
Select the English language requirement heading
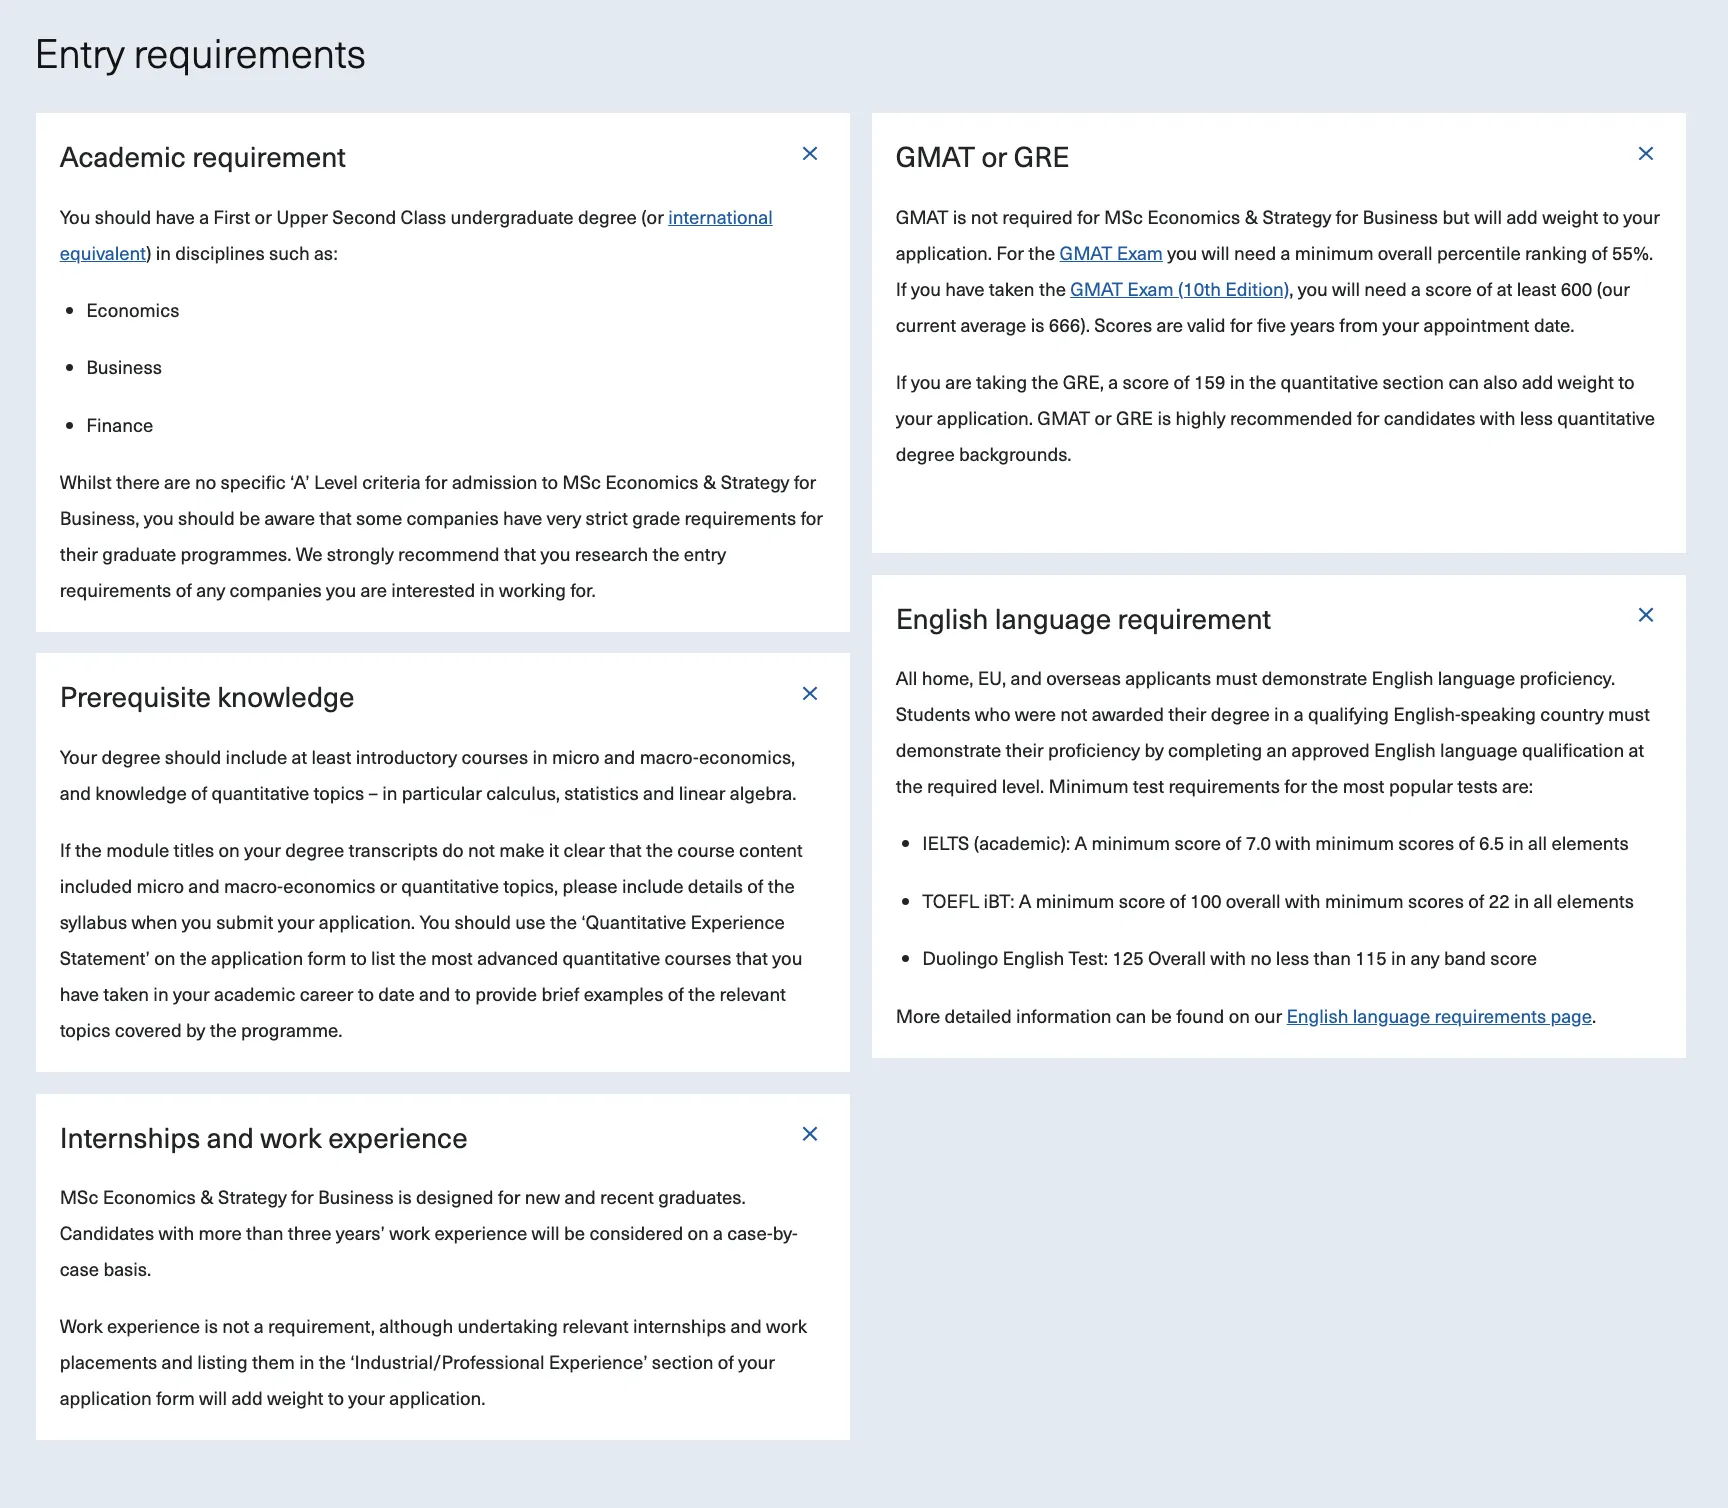click(1083, 620)
